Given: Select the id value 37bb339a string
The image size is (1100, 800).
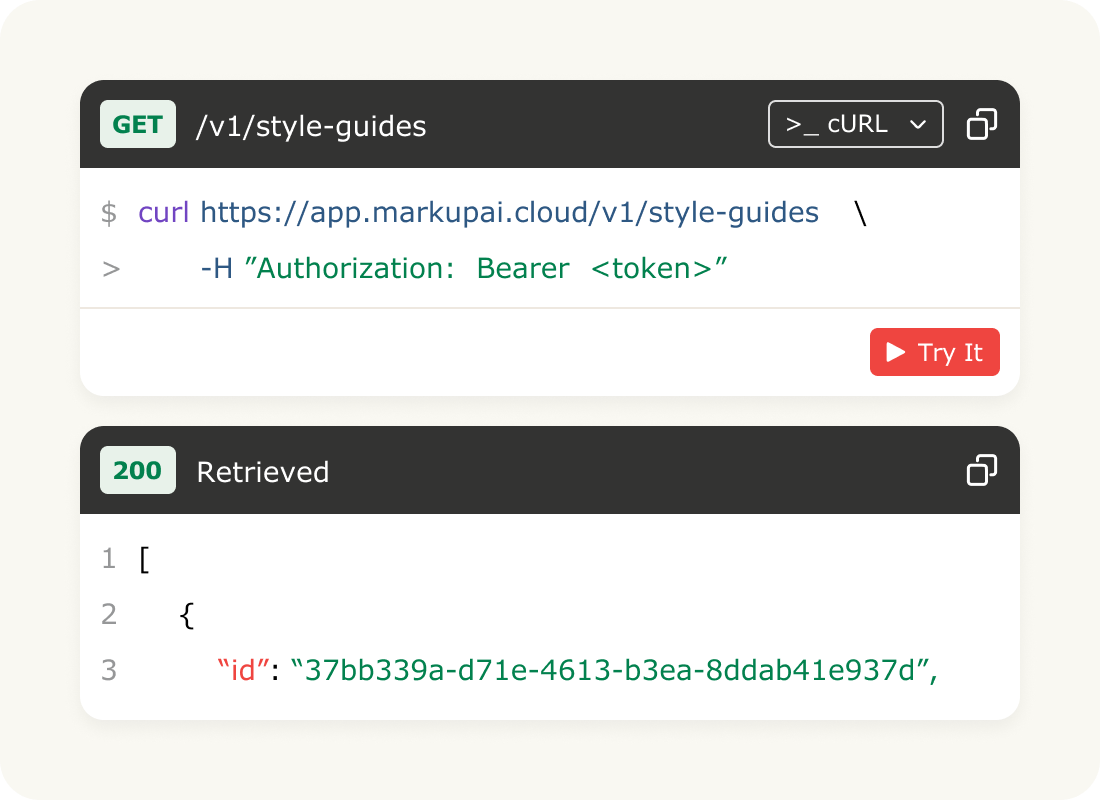Looking at the screenshot, I should click(x=610, y=670).
